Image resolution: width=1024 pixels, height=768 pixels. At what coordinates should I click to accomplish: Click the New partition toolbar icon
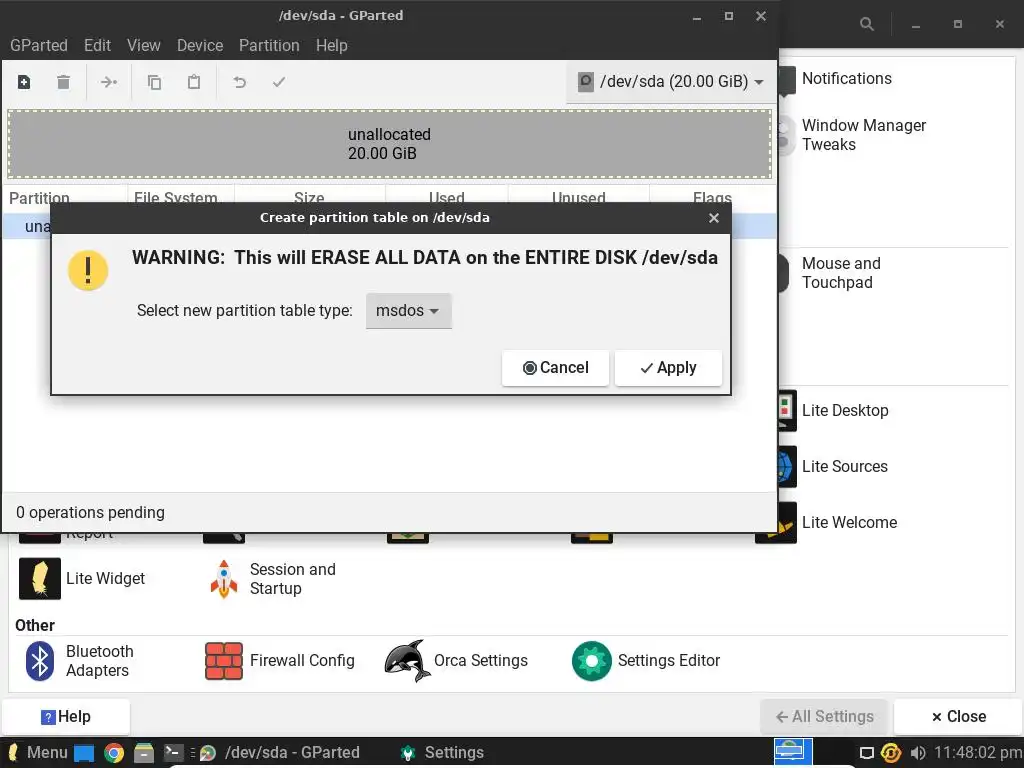24,82
